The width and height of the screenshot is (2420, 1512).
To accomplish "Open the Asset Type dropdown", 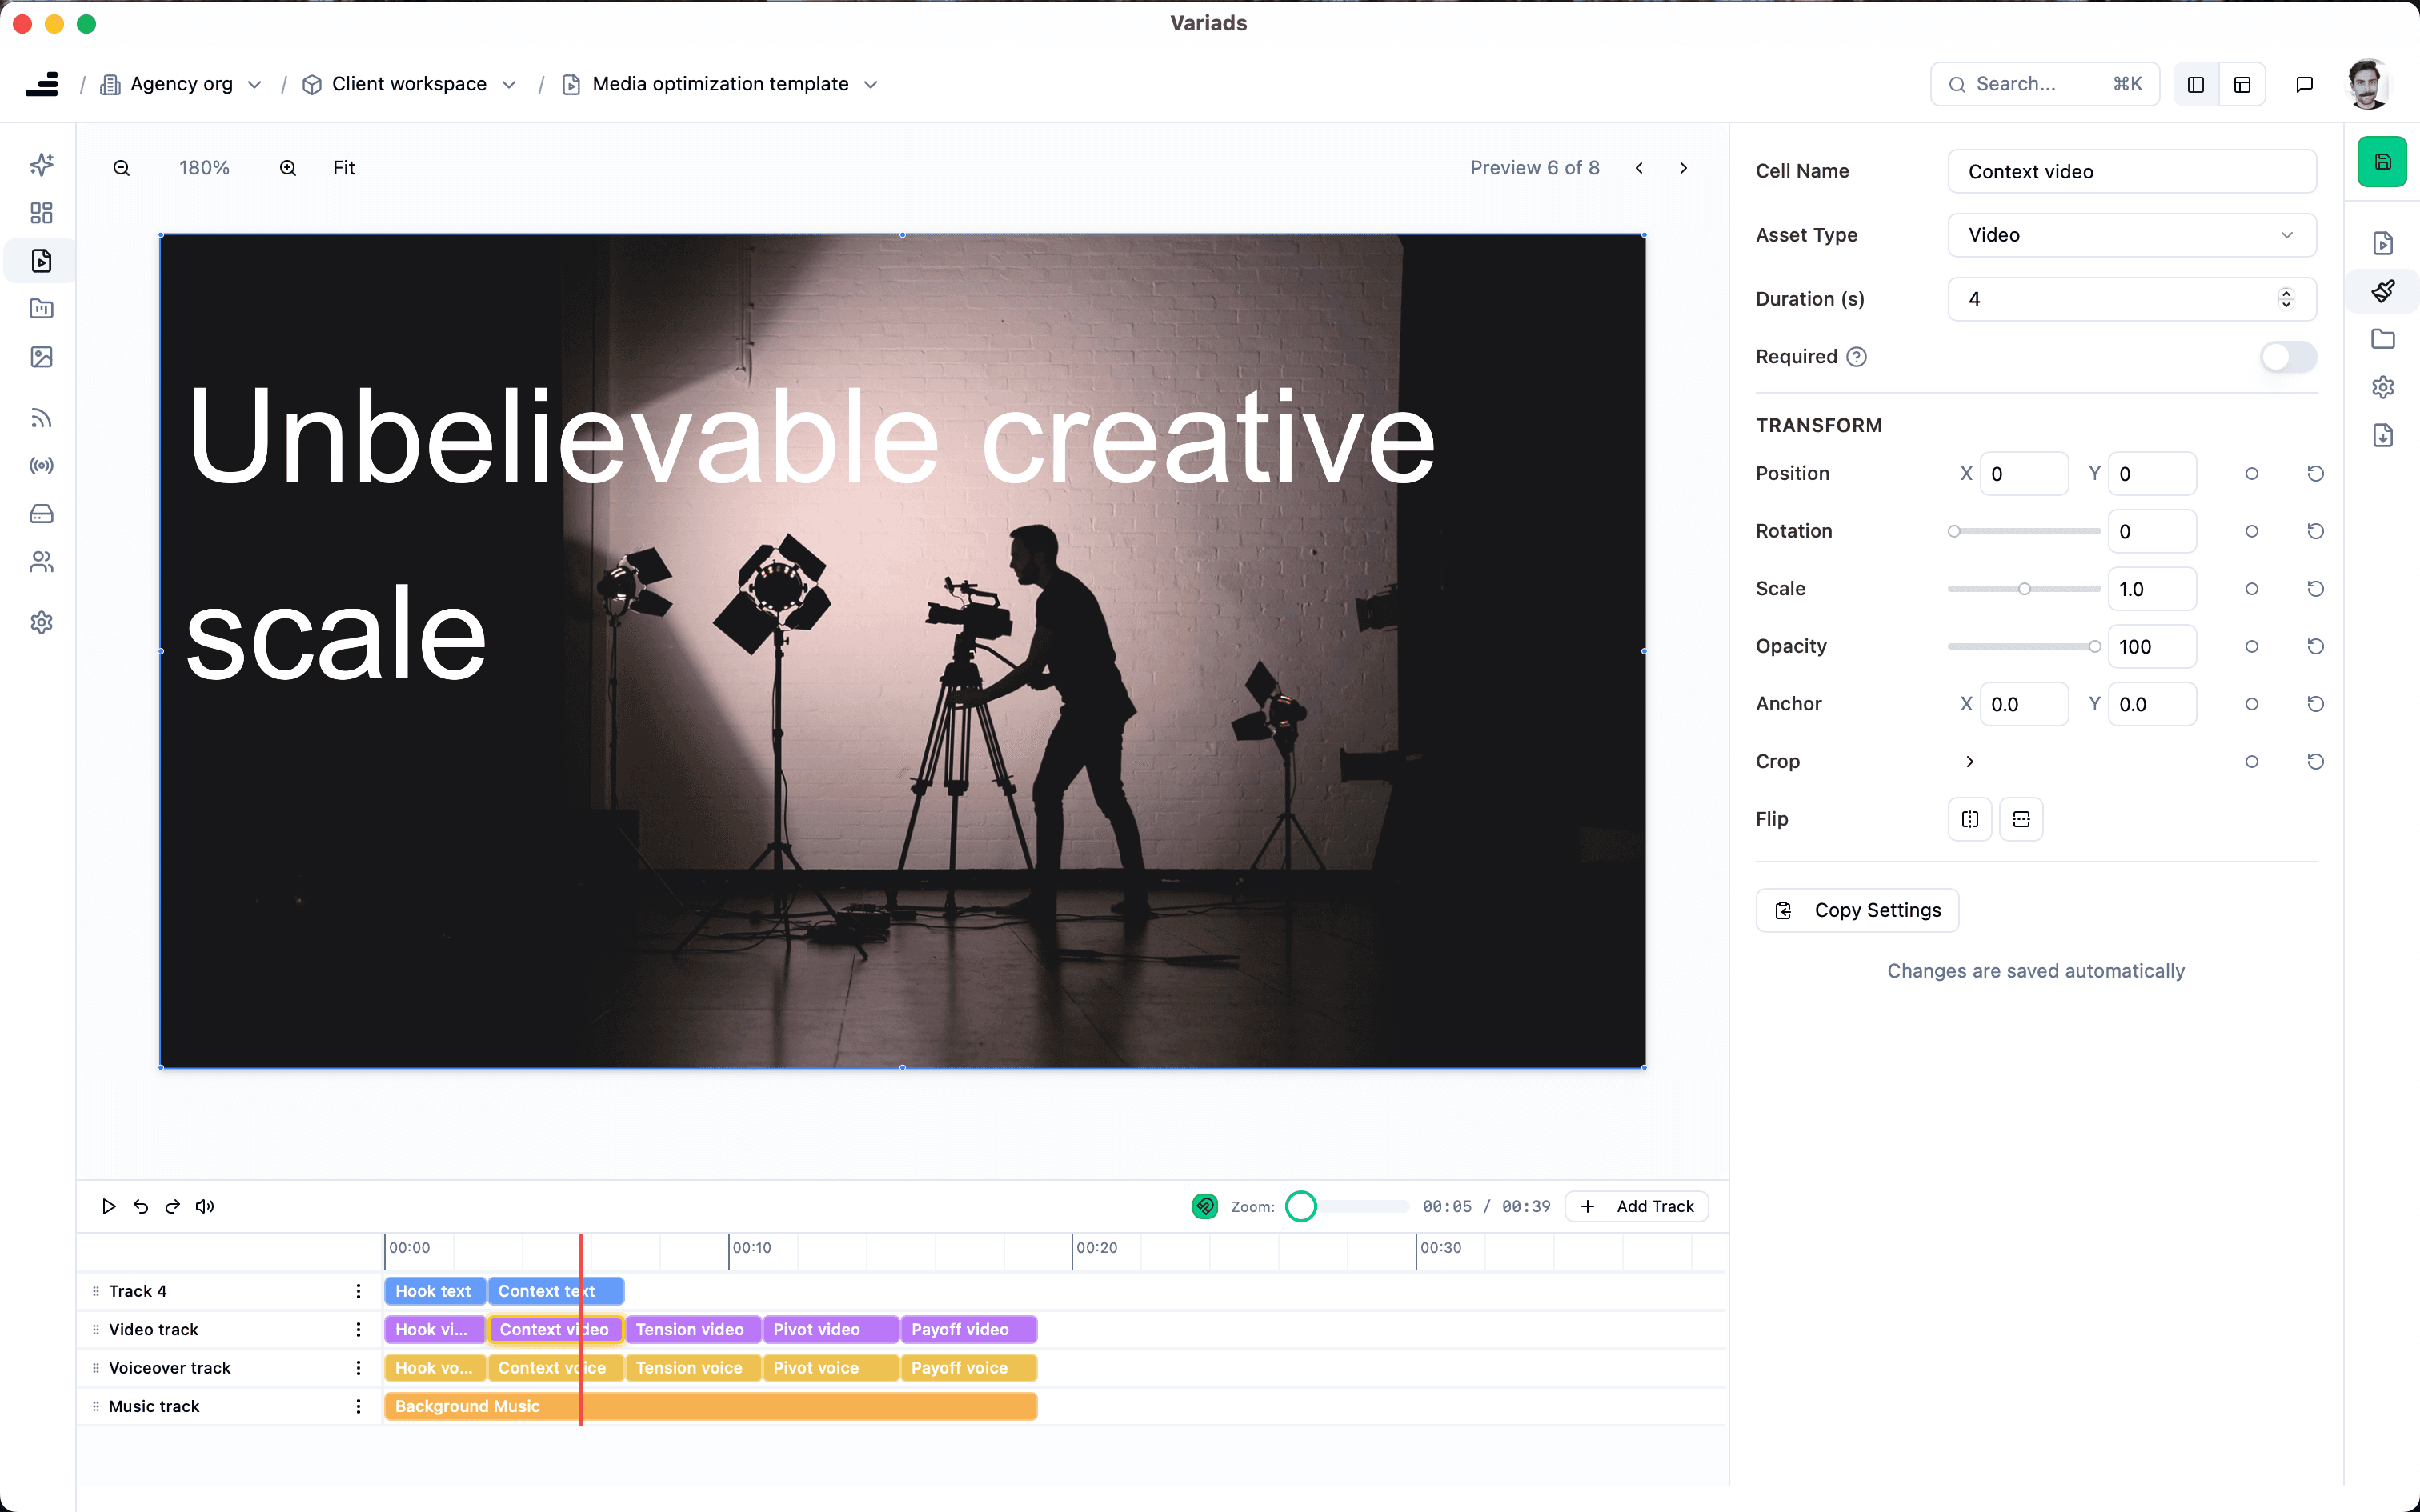I will pyautogui.click(x=2131, y=235).
